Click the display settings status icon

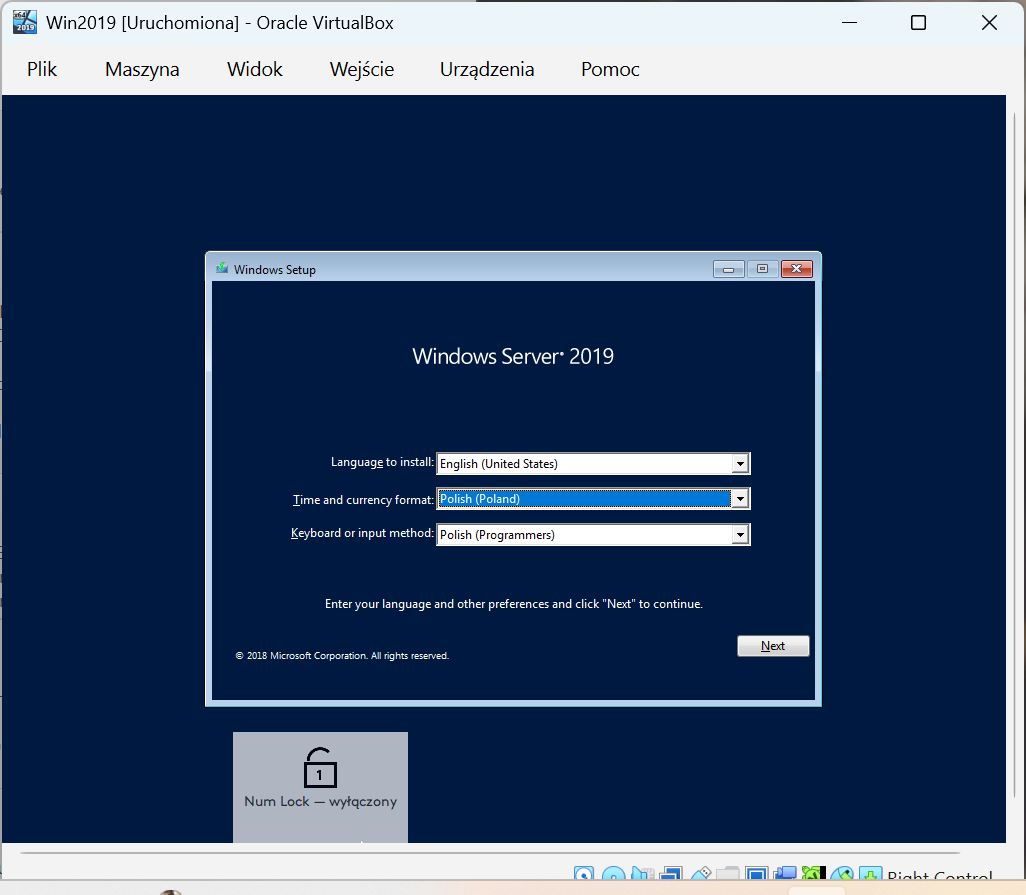pos(757,878)
